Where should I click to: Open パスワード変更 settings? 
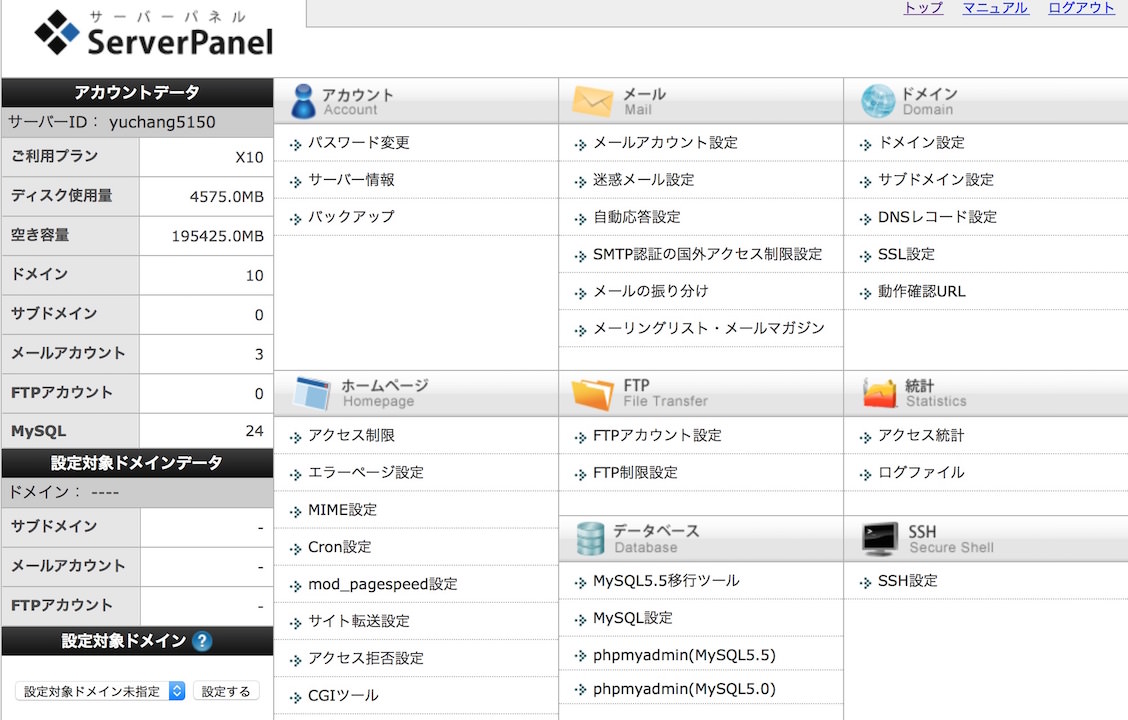(x=360, y=142)
